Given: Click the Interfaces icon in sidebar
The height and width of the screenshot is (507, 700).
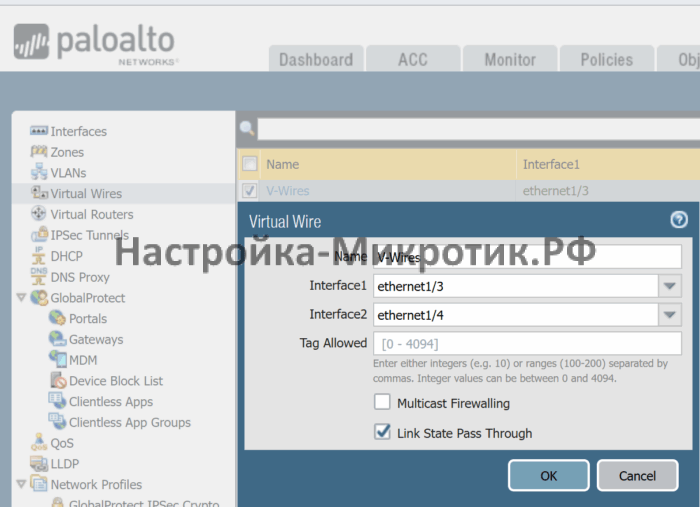Looking at the screenshot, I should pyautogui.click(x=39, y=131).
